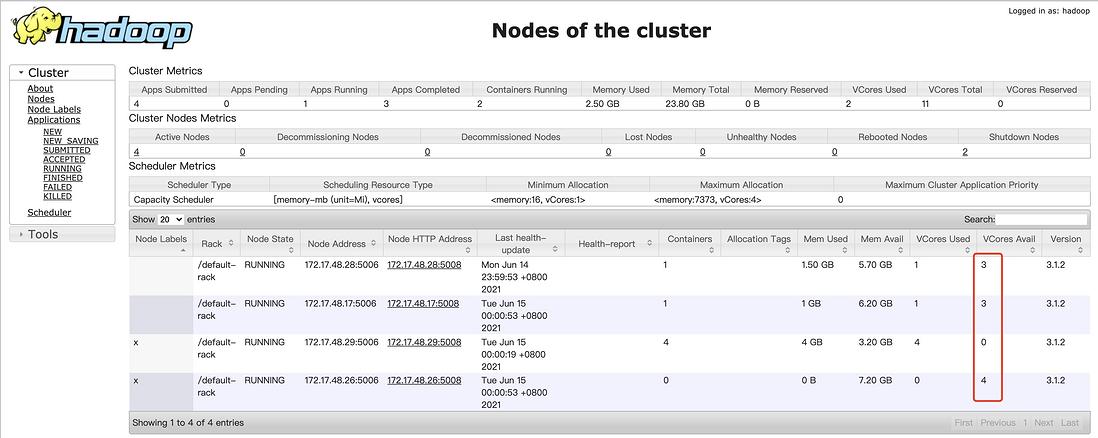The height and width of the screenshot is (438, 1098).
Task: Sort by Last health-update column
Action: pyautogui.click(x=521, y=242)
